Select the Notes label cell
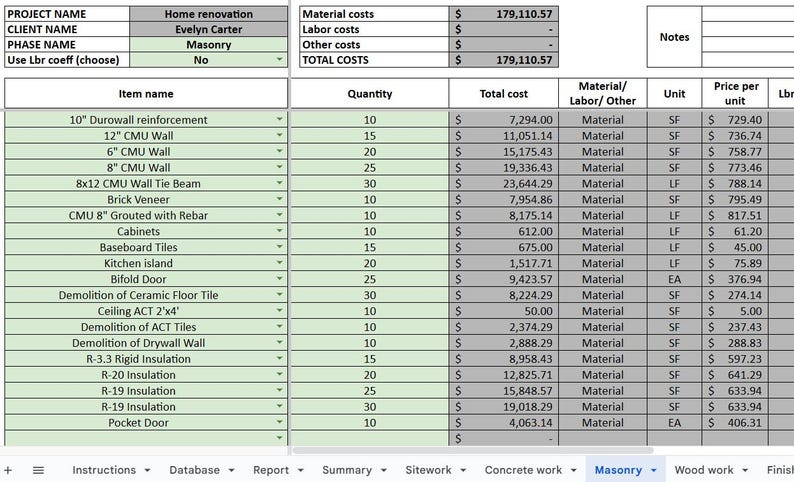The height and width of the screenshot is (482, 794). [674, 37]
